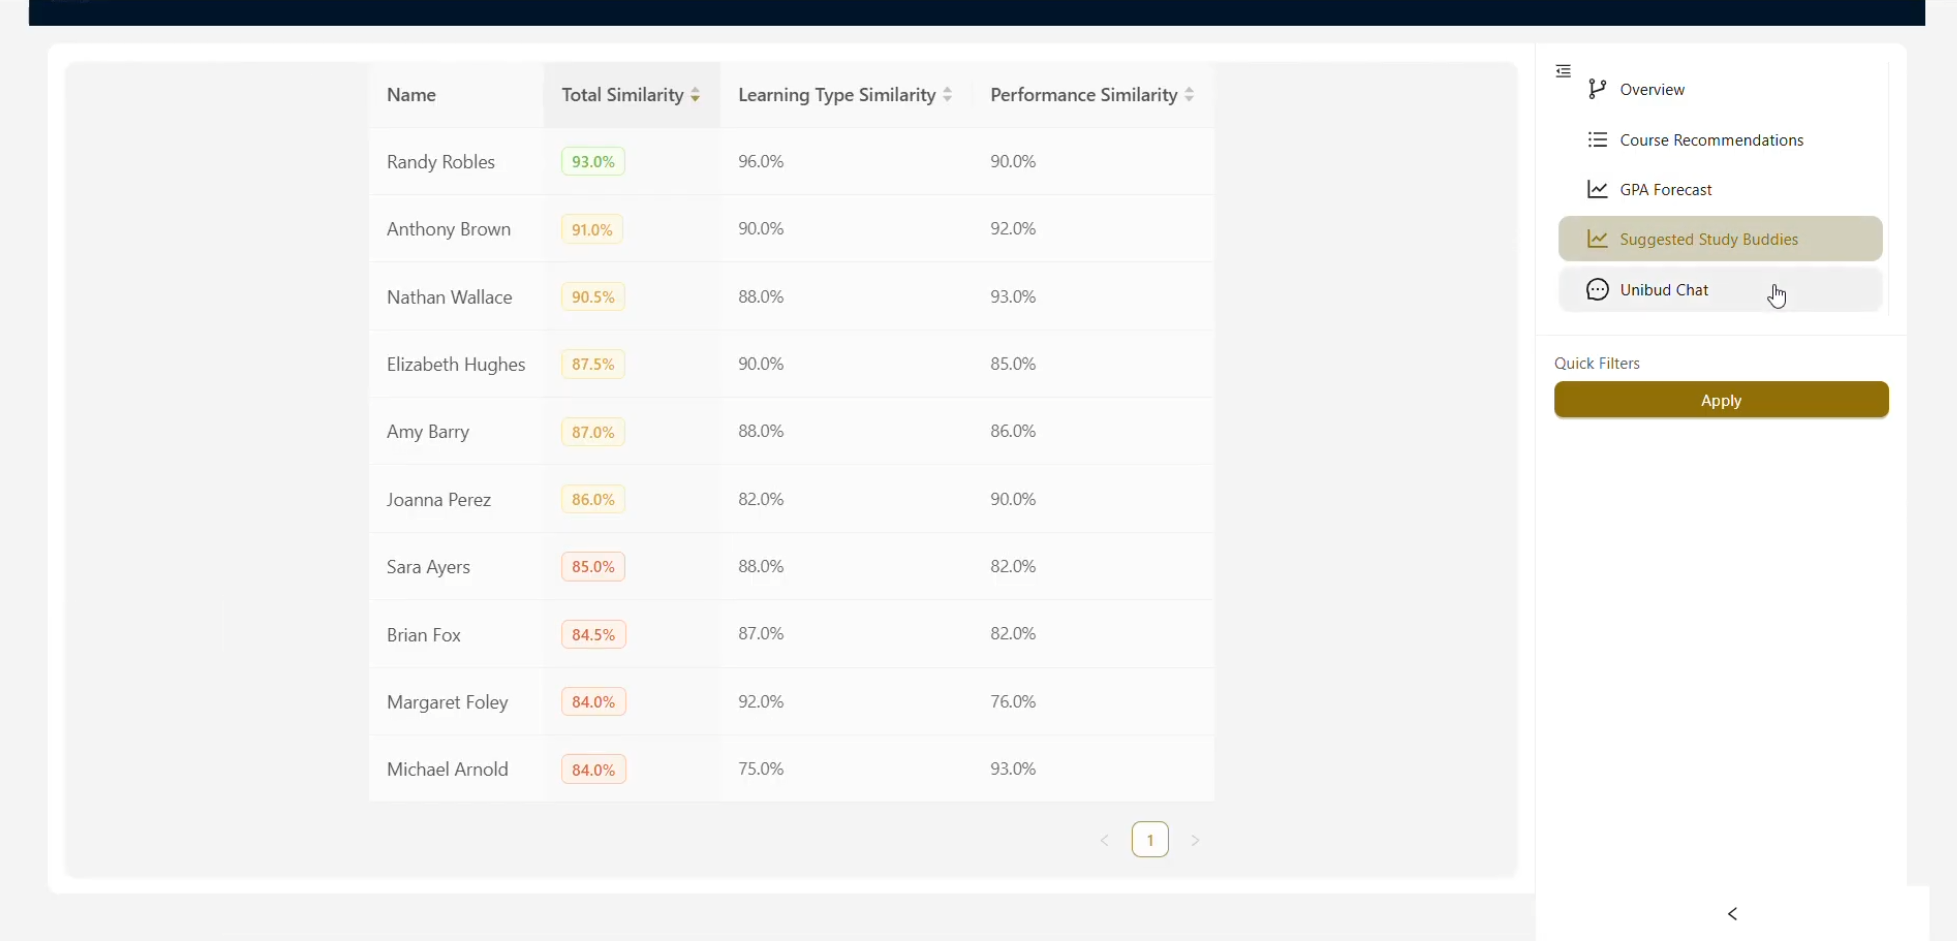Click the 86.0% similarity tag

(593, 499)
